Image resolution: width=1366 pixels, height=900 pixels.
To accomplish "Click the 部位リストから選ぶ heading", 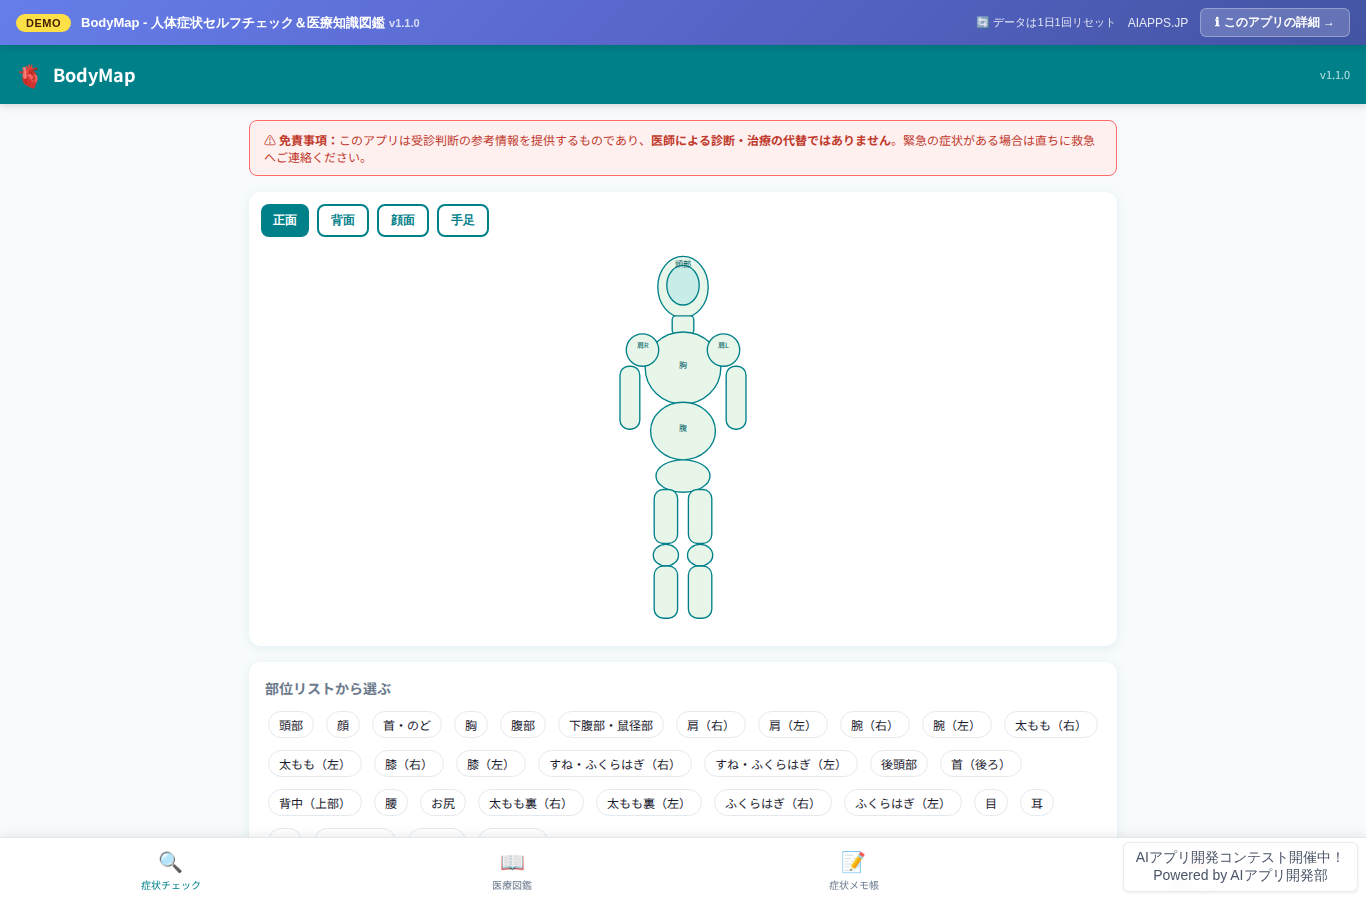I will (328, 689).
